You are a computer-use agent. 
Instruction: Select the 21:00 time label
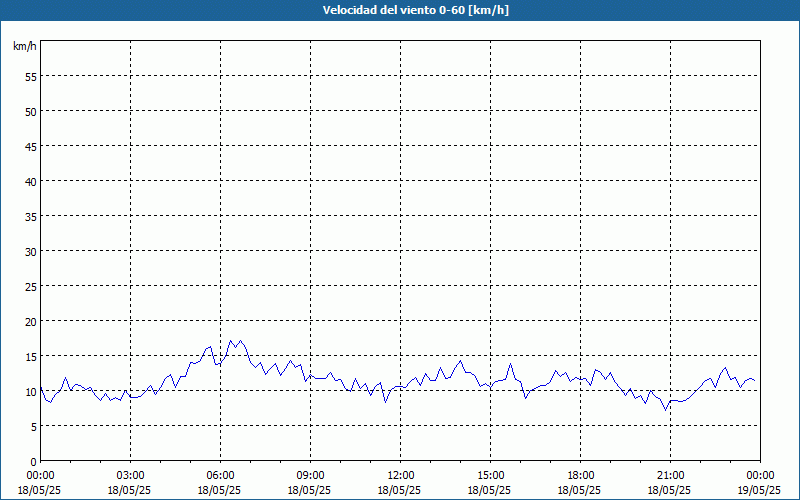(x=670, y=475)
